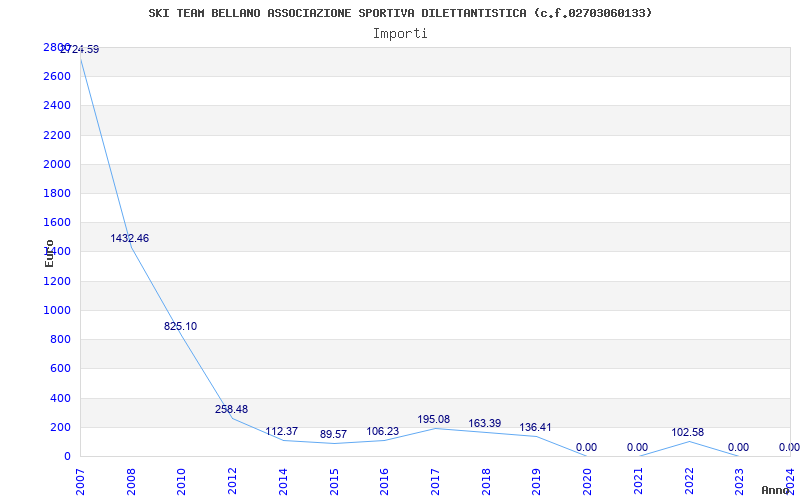This screenshot has height=500, width=800.
Task: Click the chart title 'SKI TEAM BELLANO'
Action: [400, 13]
